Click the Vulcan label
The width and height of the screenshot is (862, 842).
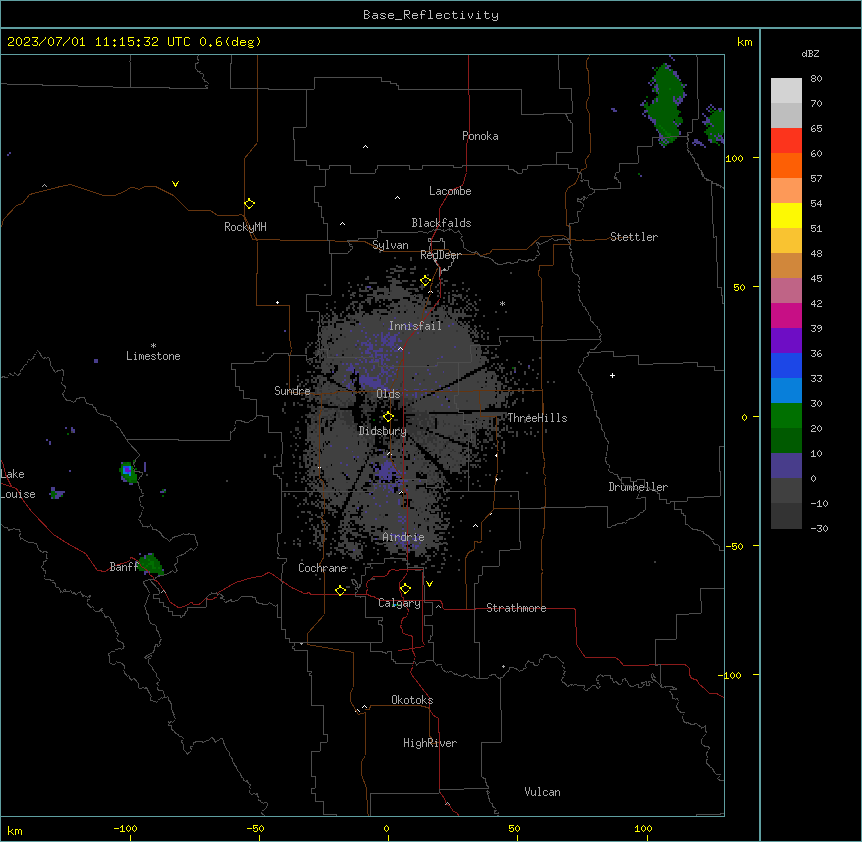click(x=543, y=792)
